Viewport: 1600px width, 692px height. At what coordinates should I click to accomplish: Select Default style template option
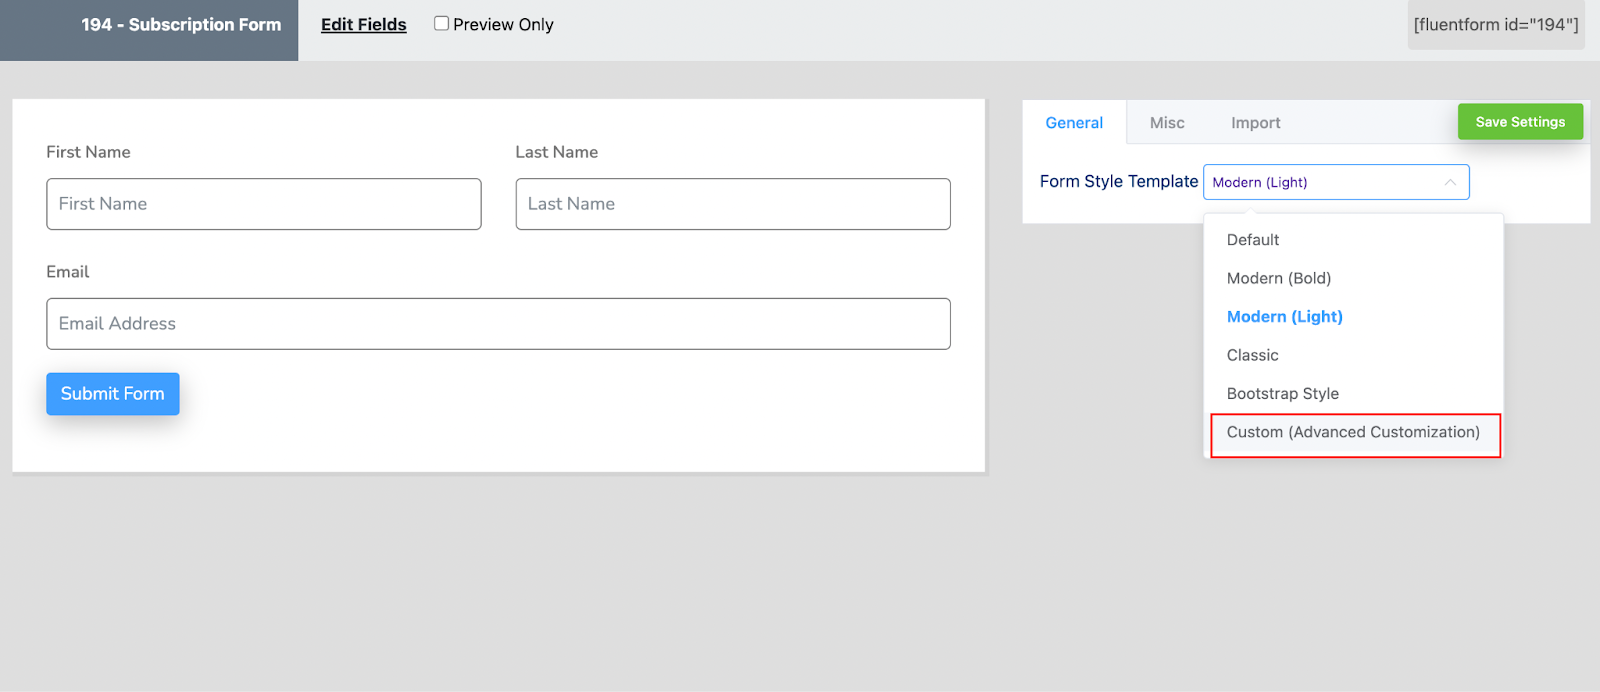coord(1253,240)
